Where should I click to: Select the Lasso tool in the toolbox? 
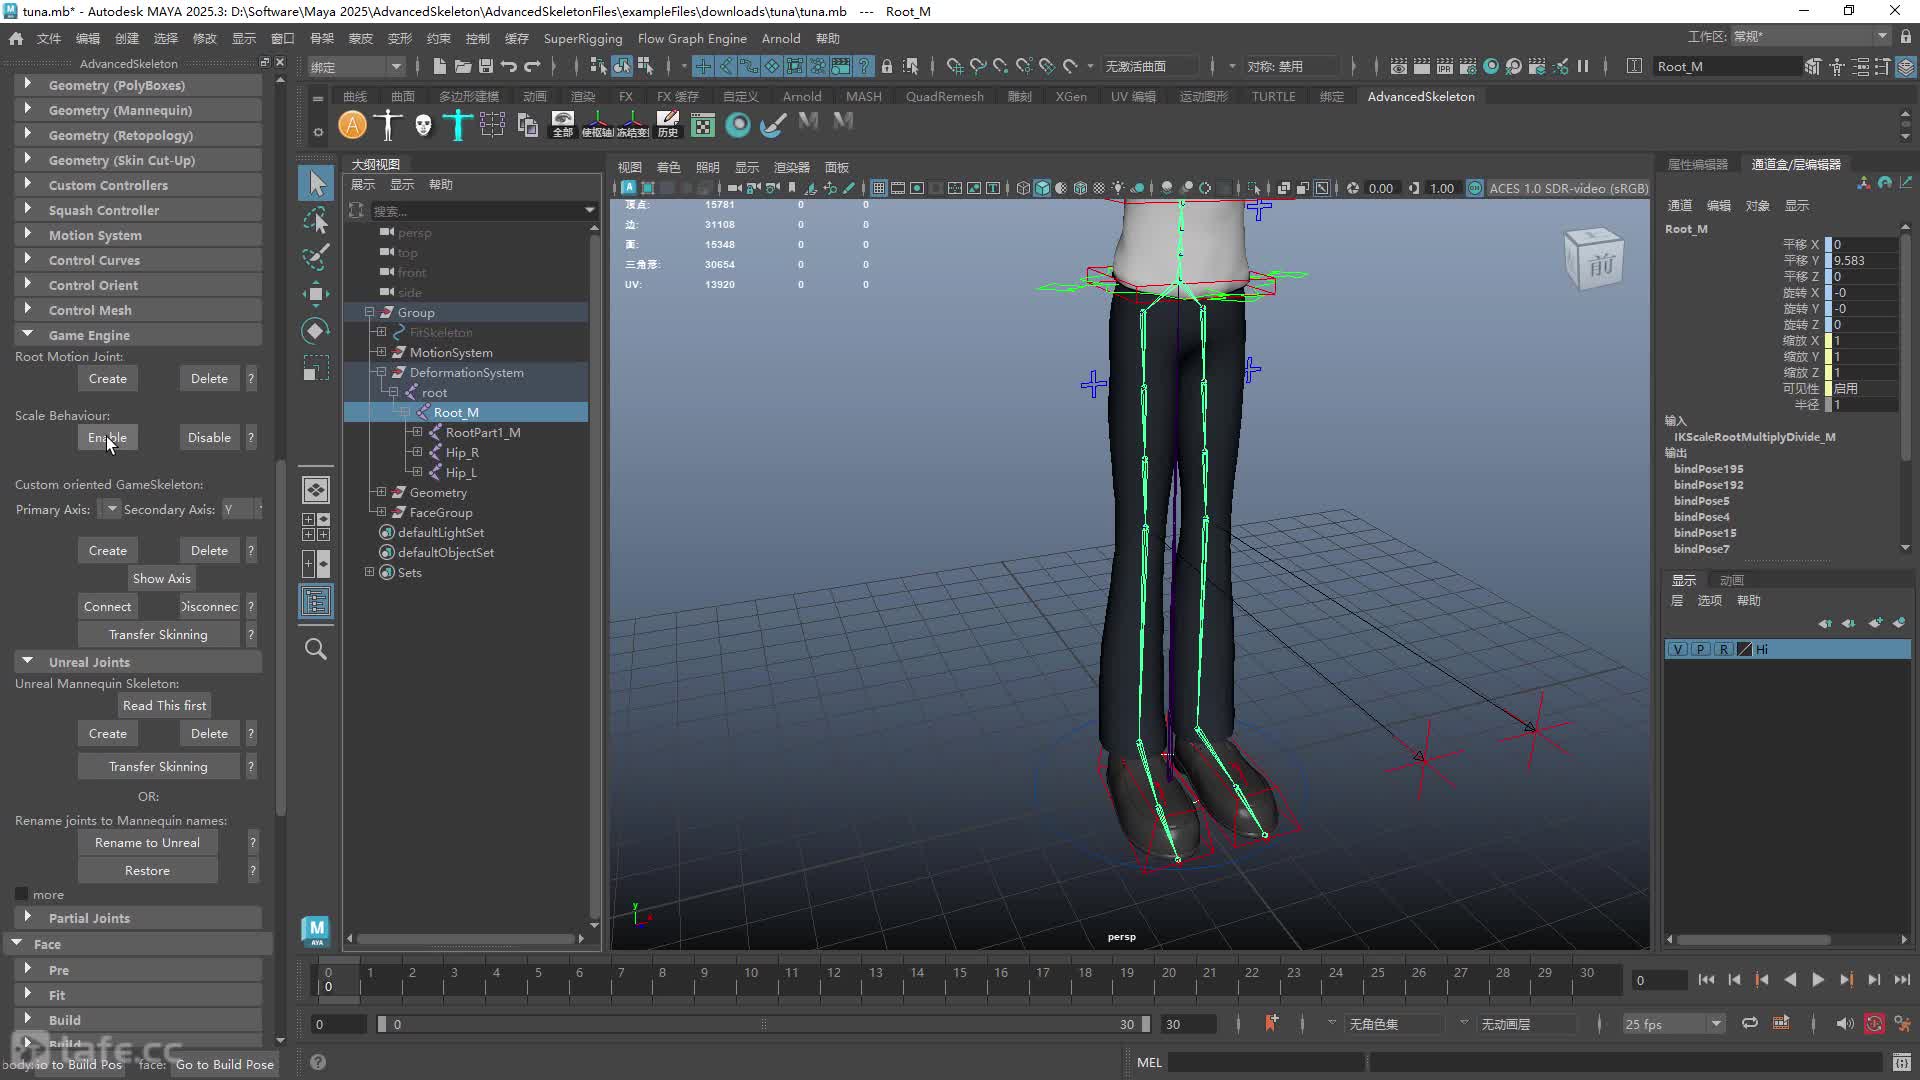coord(316,220)
